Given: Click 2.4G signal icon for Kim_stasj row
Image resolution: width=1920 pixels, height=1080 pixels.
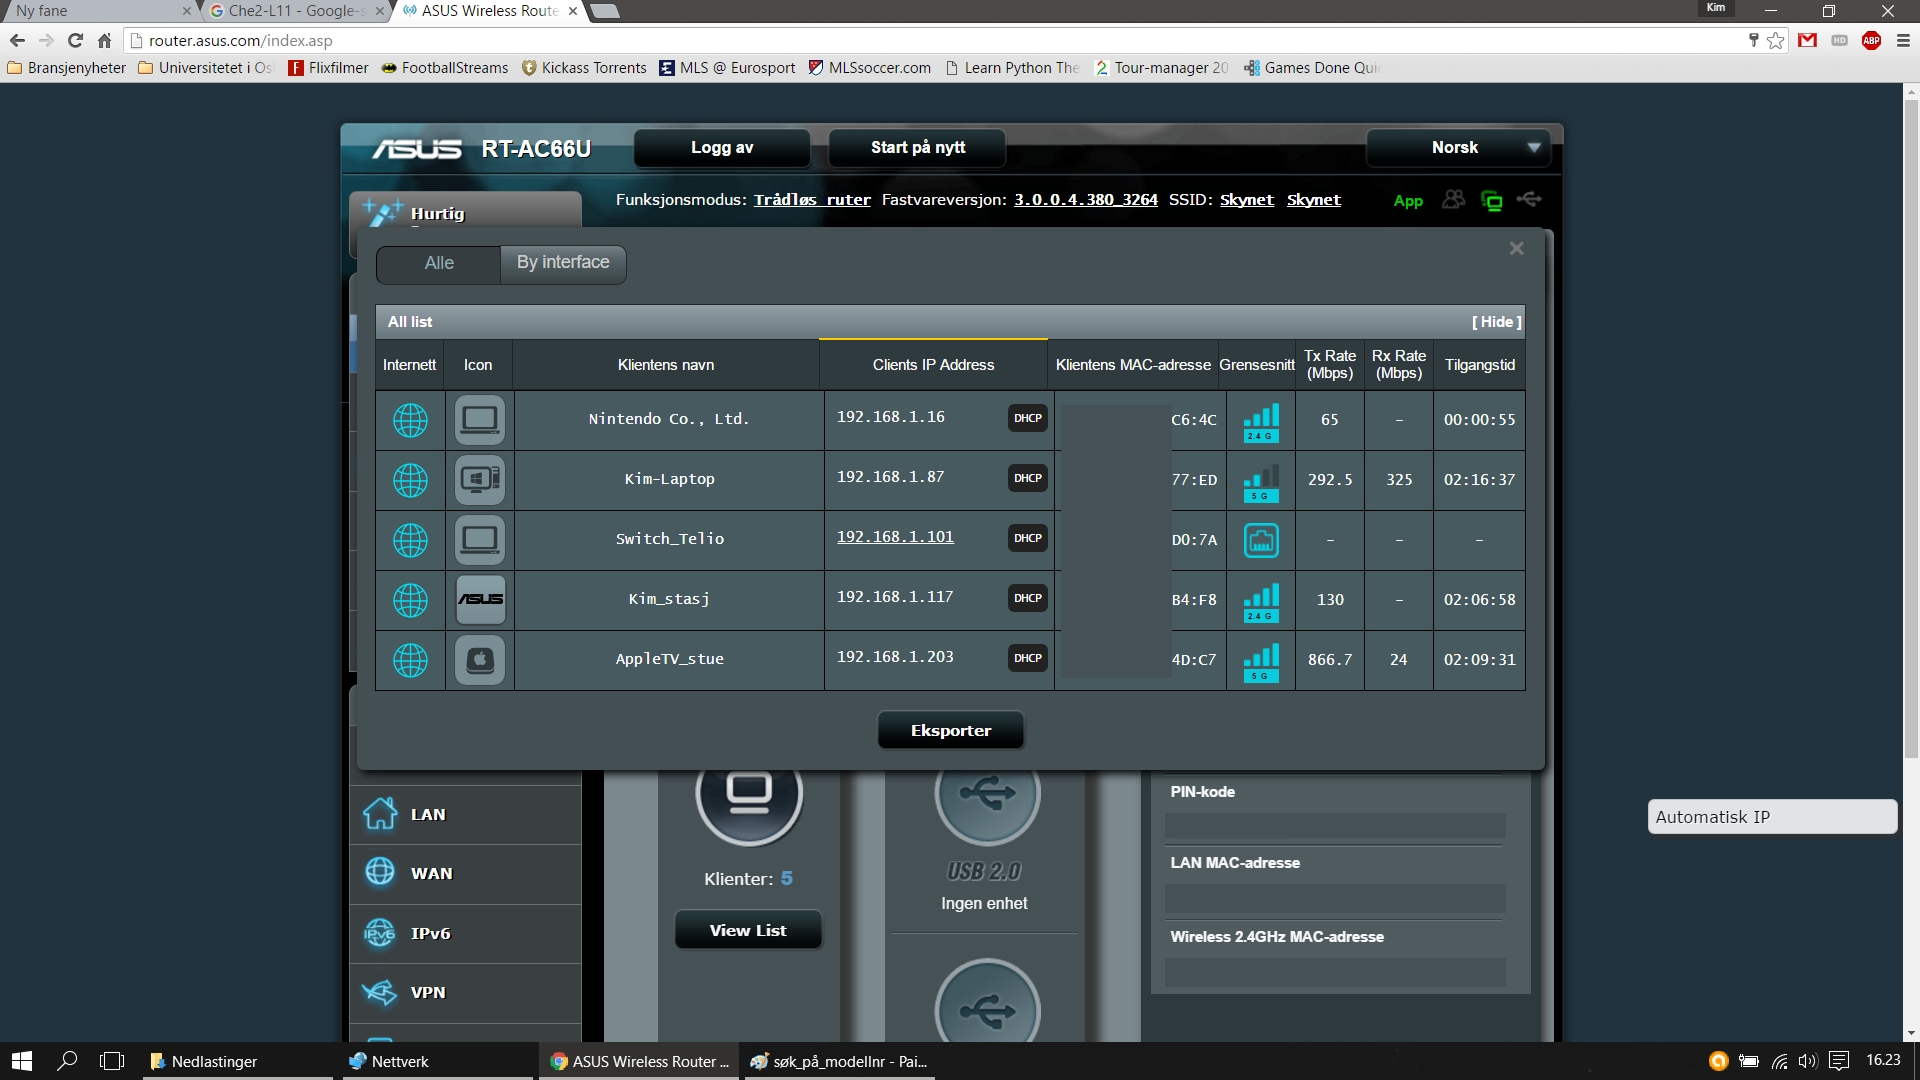Looking at the screenshot, I should [x=1261, y=602].
